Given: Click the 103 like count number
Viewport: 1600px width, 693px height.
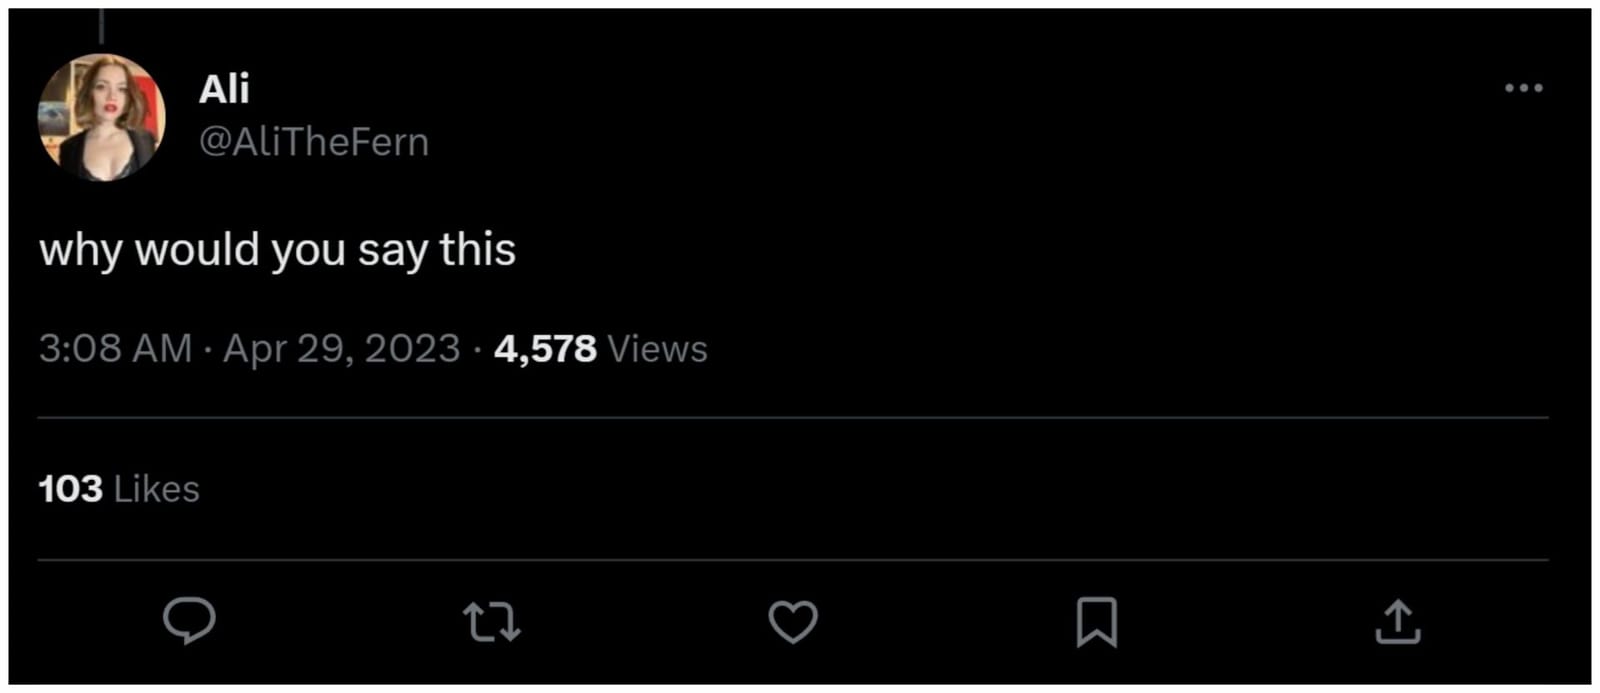Looking at the screenshot, I should point(70,489).
